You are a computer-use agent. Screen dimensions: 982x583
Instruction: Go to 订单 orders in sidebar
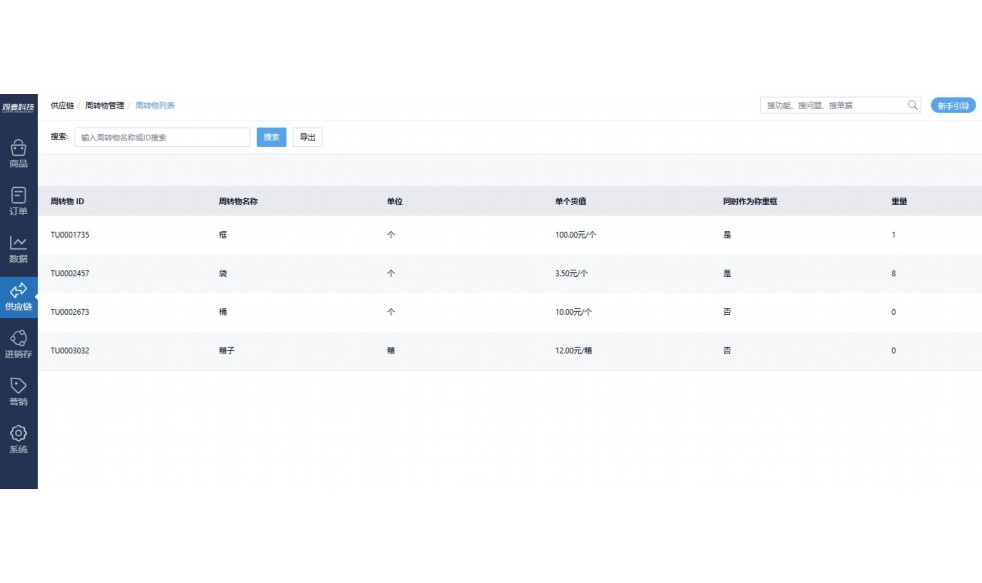point(18,200)
